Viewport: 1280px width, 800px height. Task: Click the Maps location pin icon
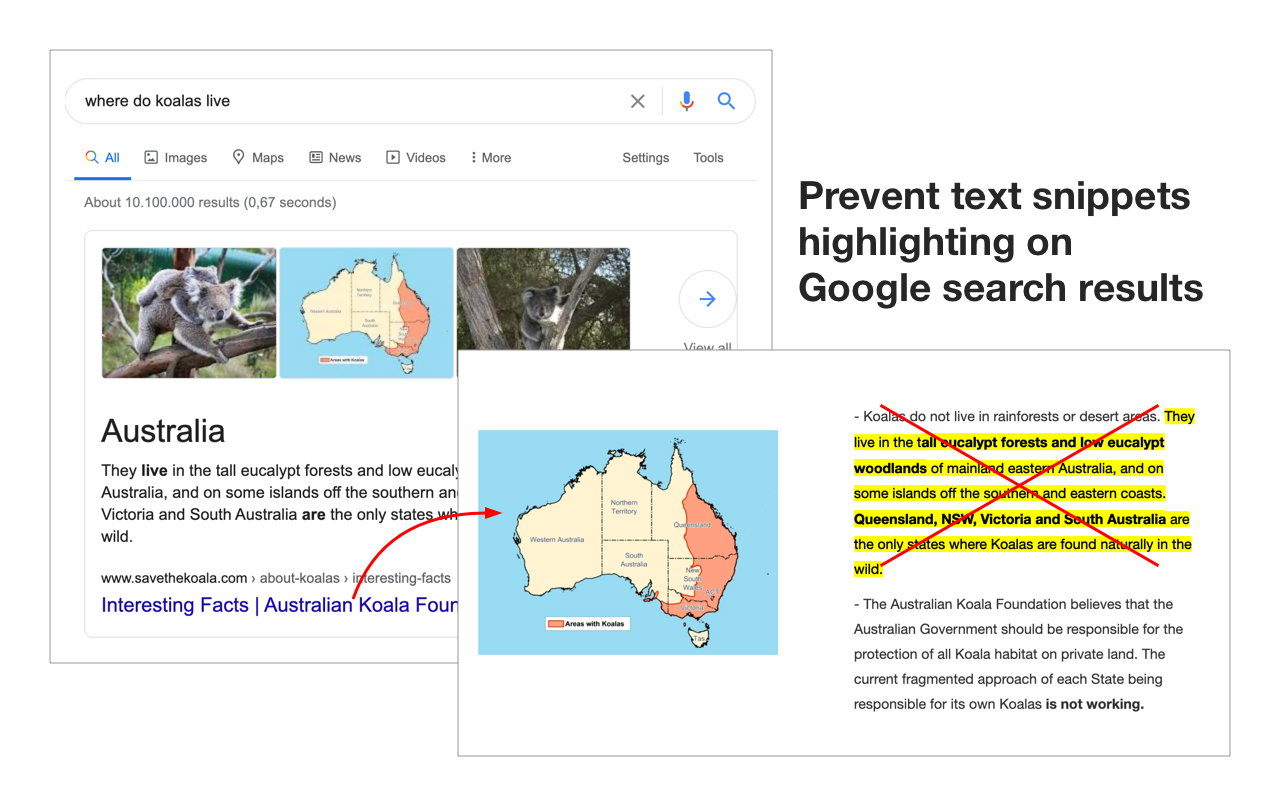(238, 157)
